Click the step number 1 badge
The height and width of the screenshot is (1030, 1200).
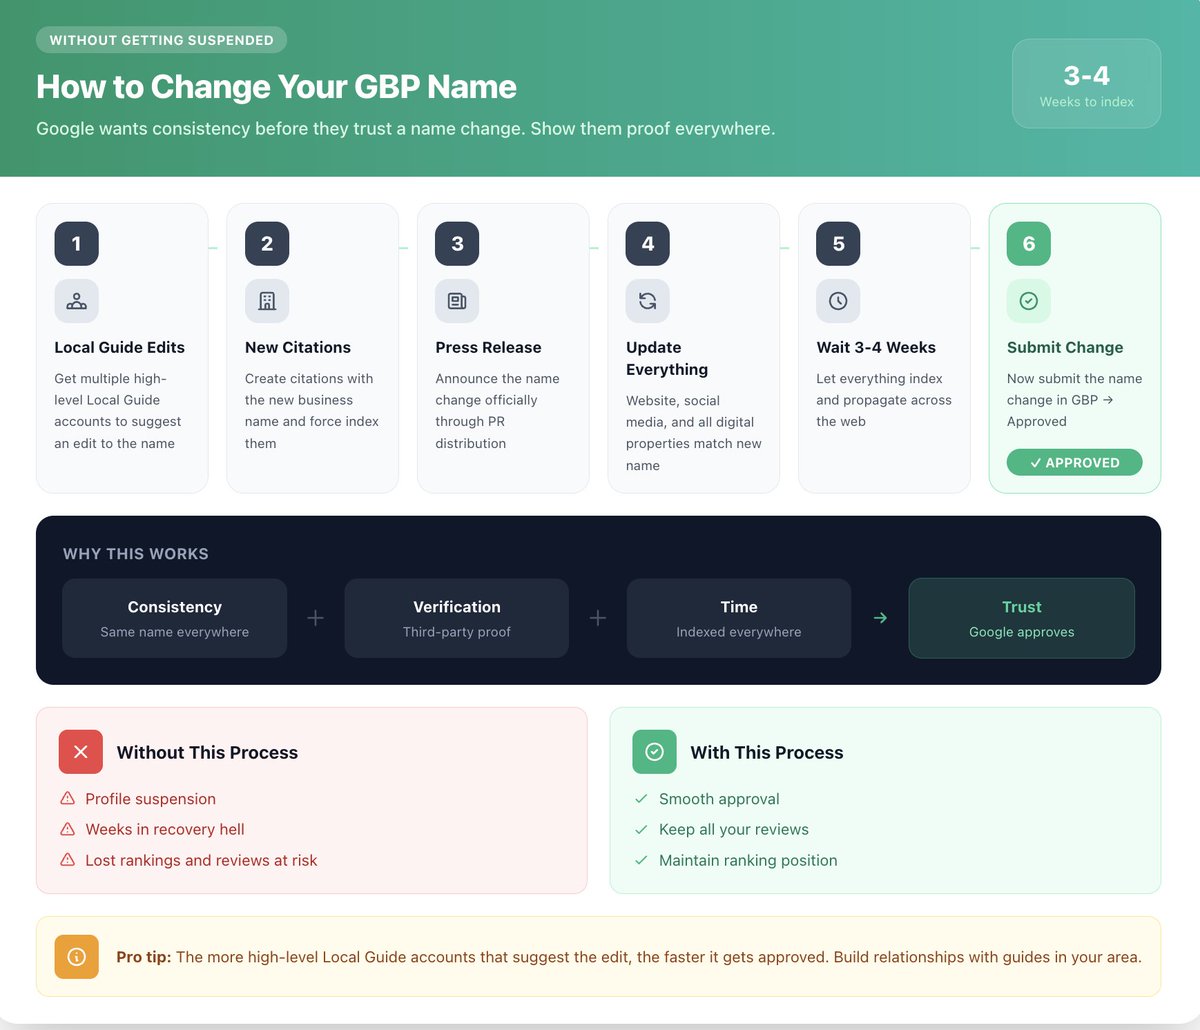tap(76, 244)
